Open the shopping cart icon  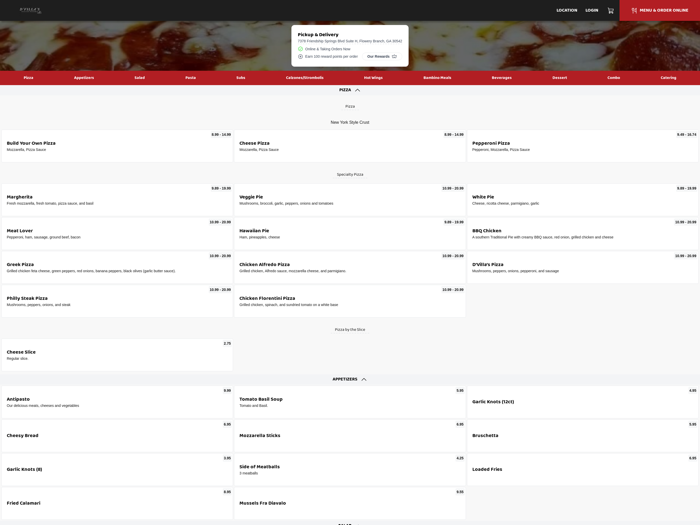click(610, 11)
